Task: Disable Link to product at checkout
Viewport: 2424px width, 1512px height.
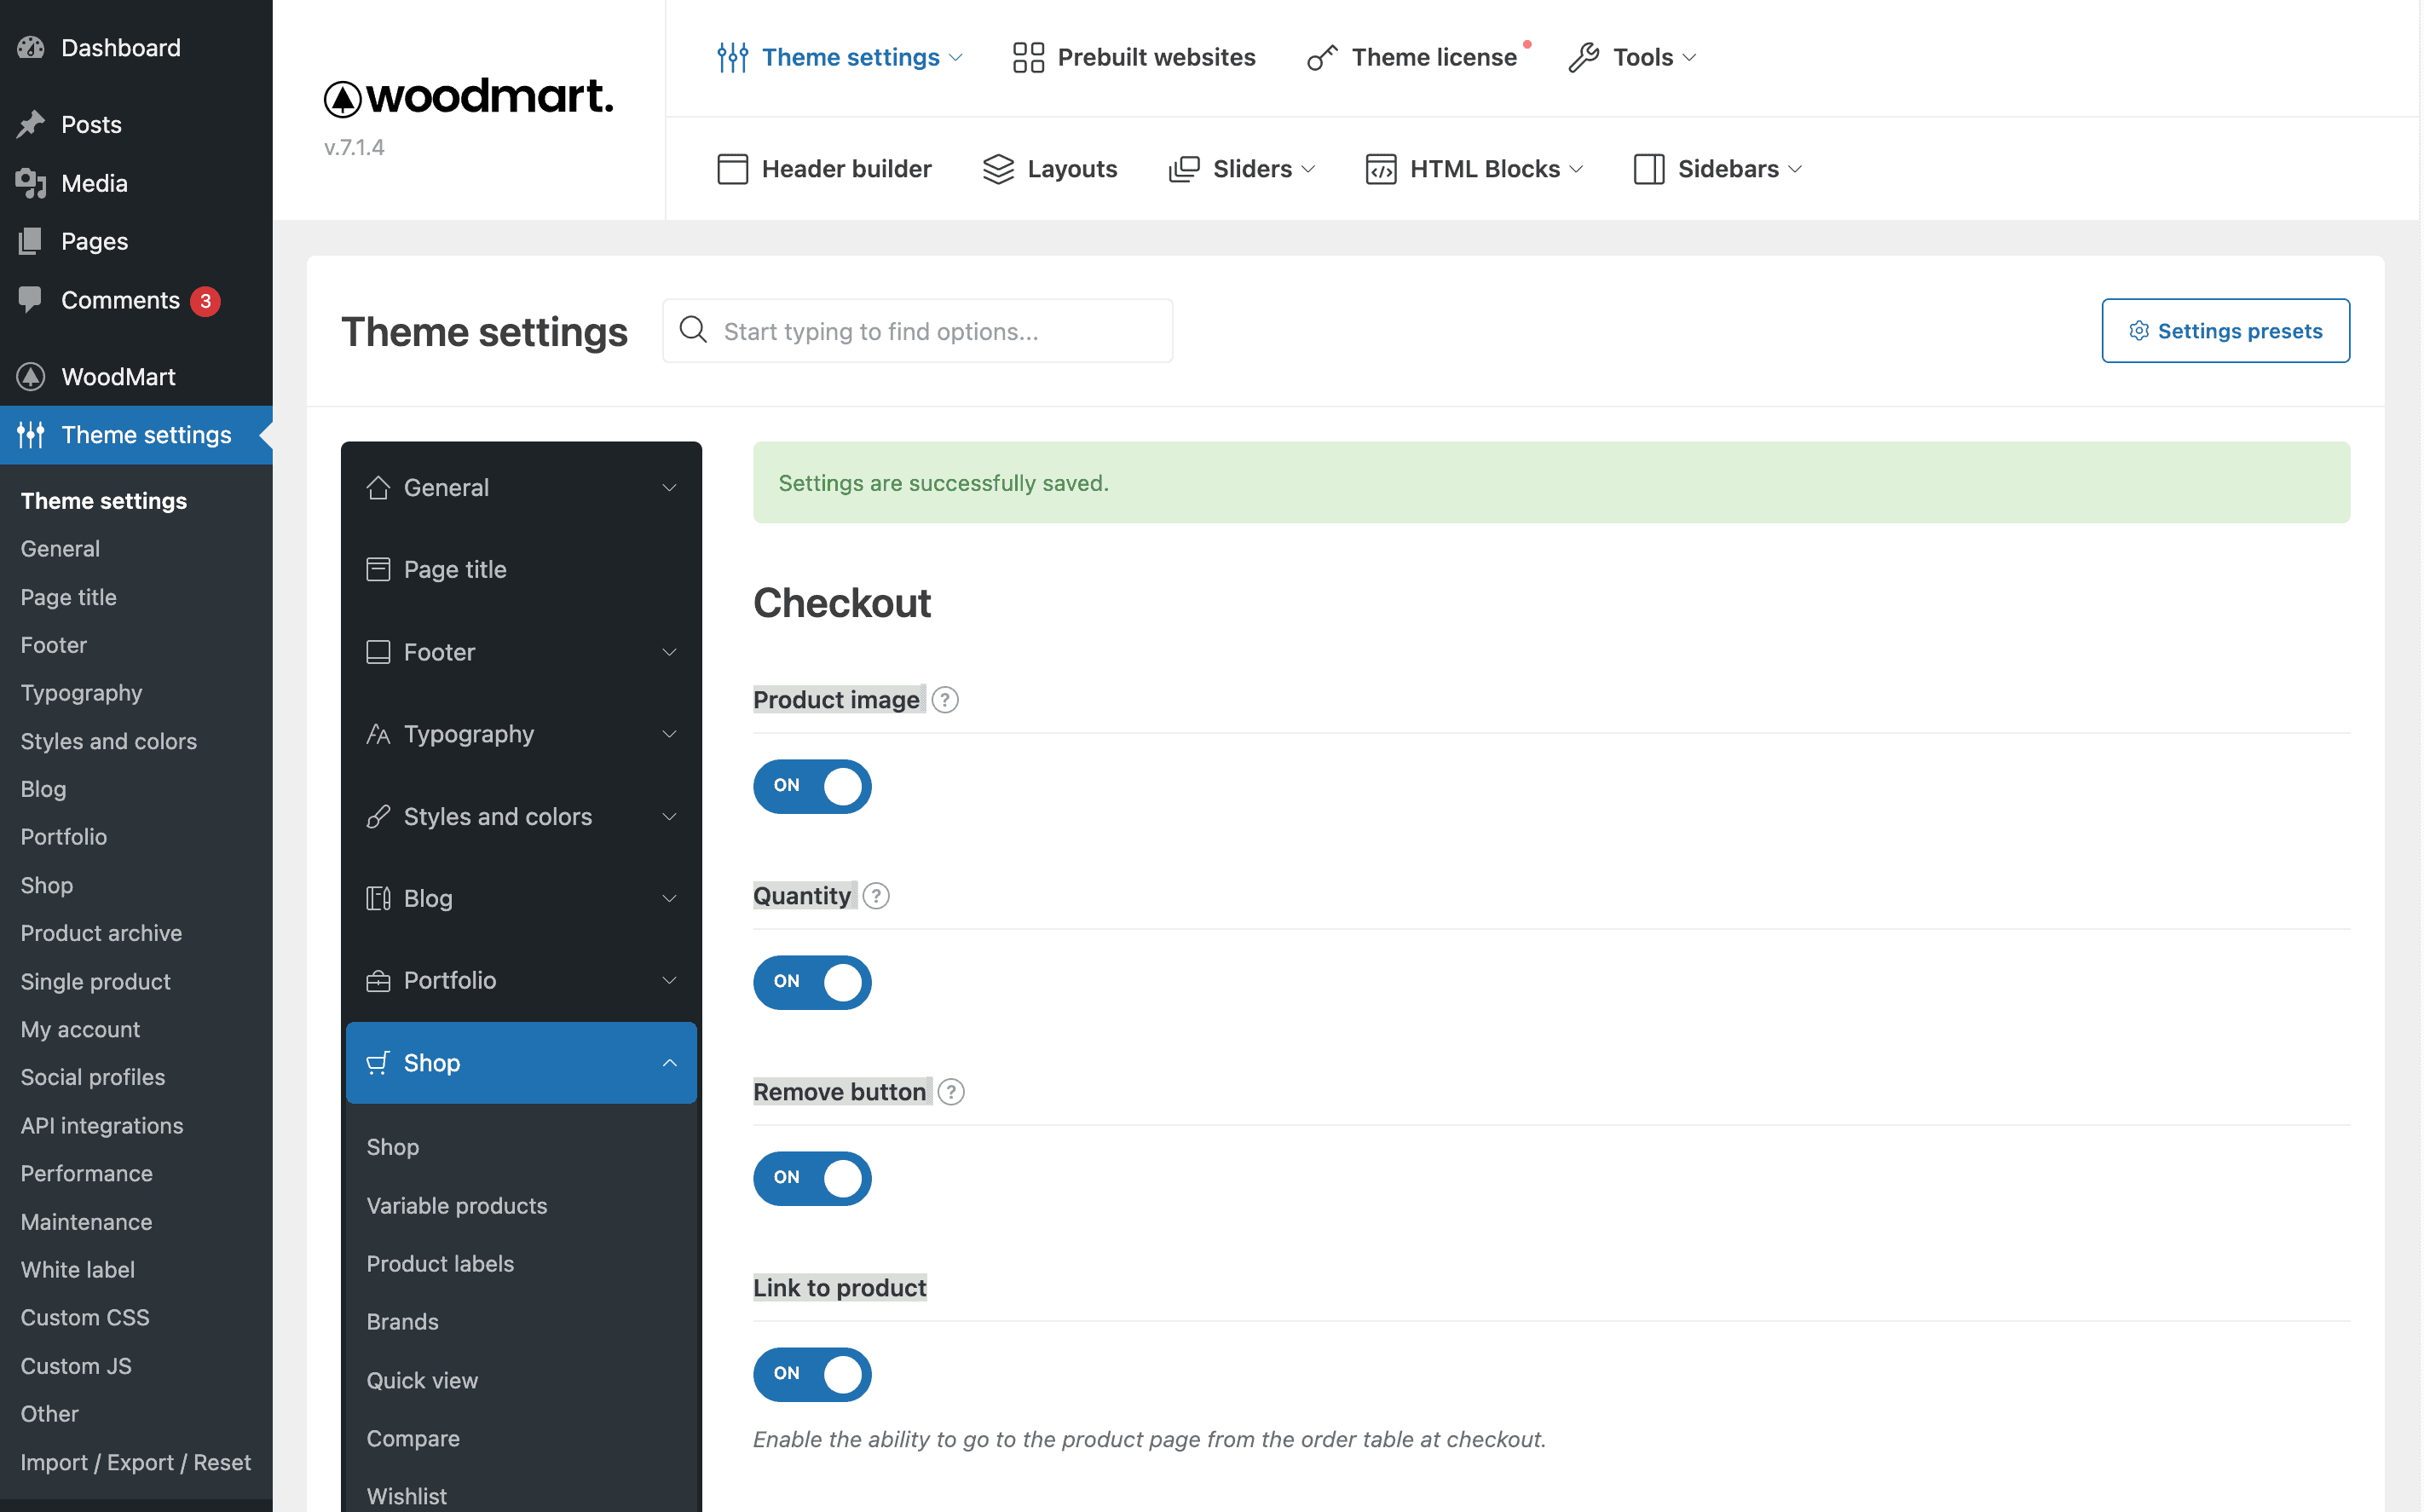Action: [x=812, y=1374]
